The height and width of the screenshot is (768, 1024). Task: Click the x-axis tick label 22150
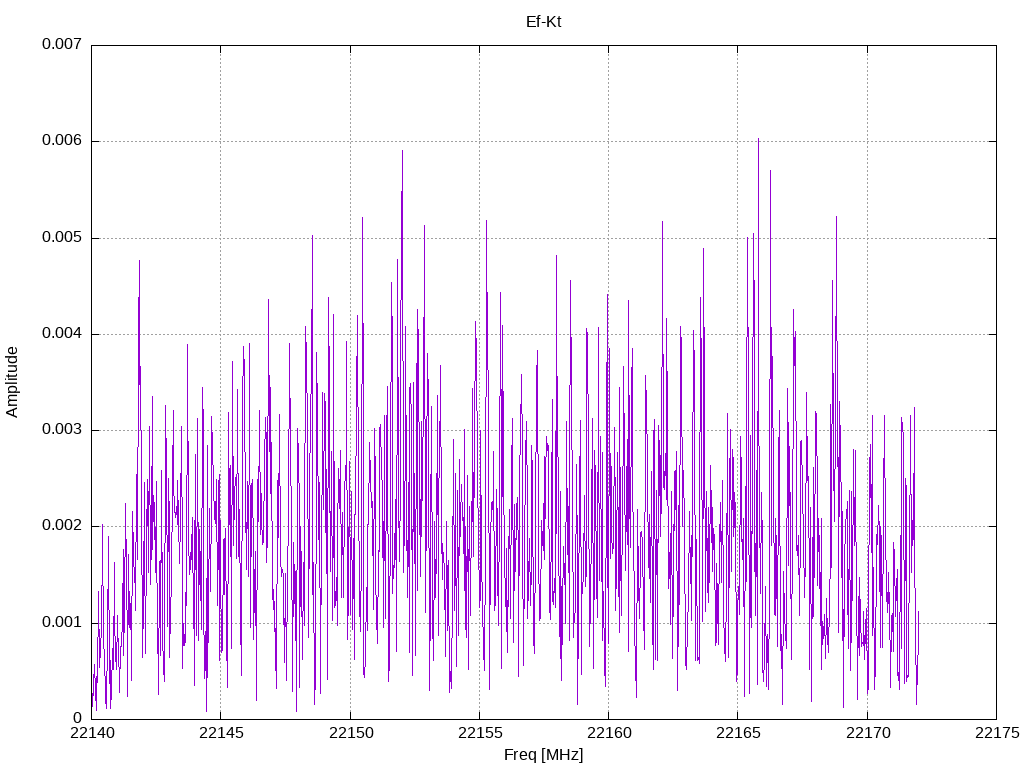pyautogui.click(x=351, y=733)
